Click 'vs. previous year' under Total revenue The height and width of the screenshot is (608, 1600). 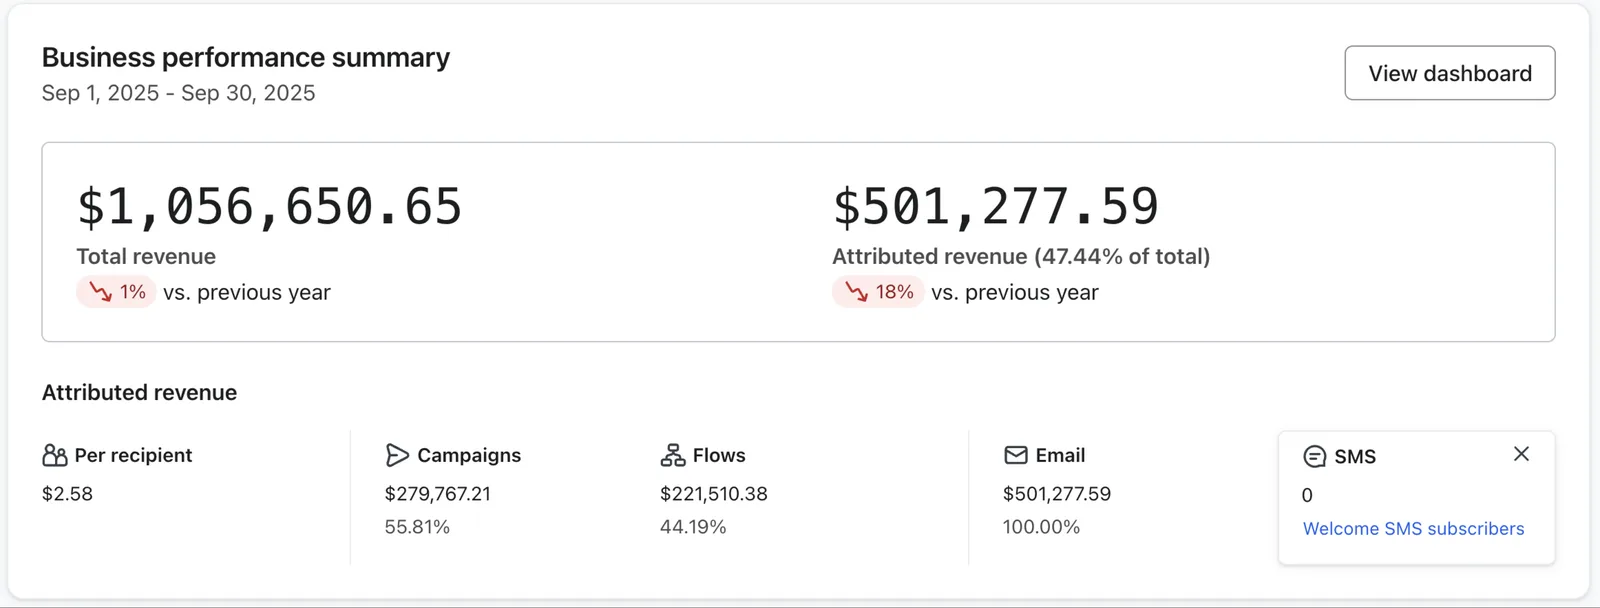point(247,293)
